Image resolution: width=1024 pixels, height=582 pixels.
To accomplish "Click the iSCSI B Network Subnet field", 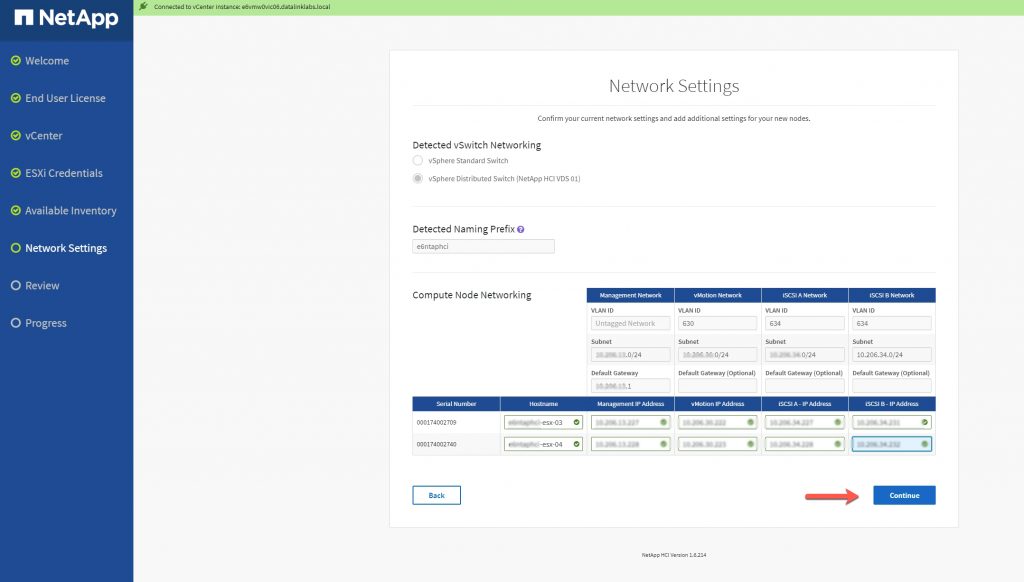I will 891,355.
